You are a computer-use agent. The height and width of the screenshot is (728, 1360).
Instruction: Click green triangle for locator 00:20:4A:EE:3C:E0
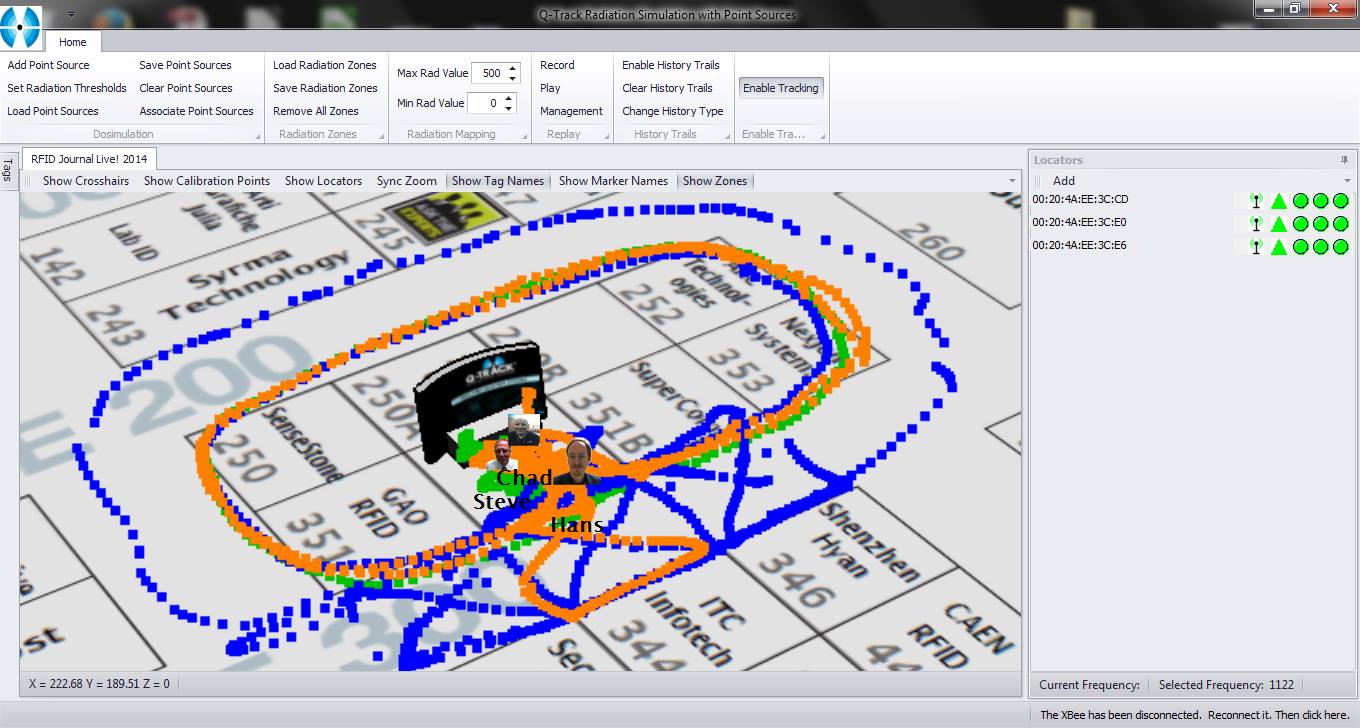click(1279, 223)
